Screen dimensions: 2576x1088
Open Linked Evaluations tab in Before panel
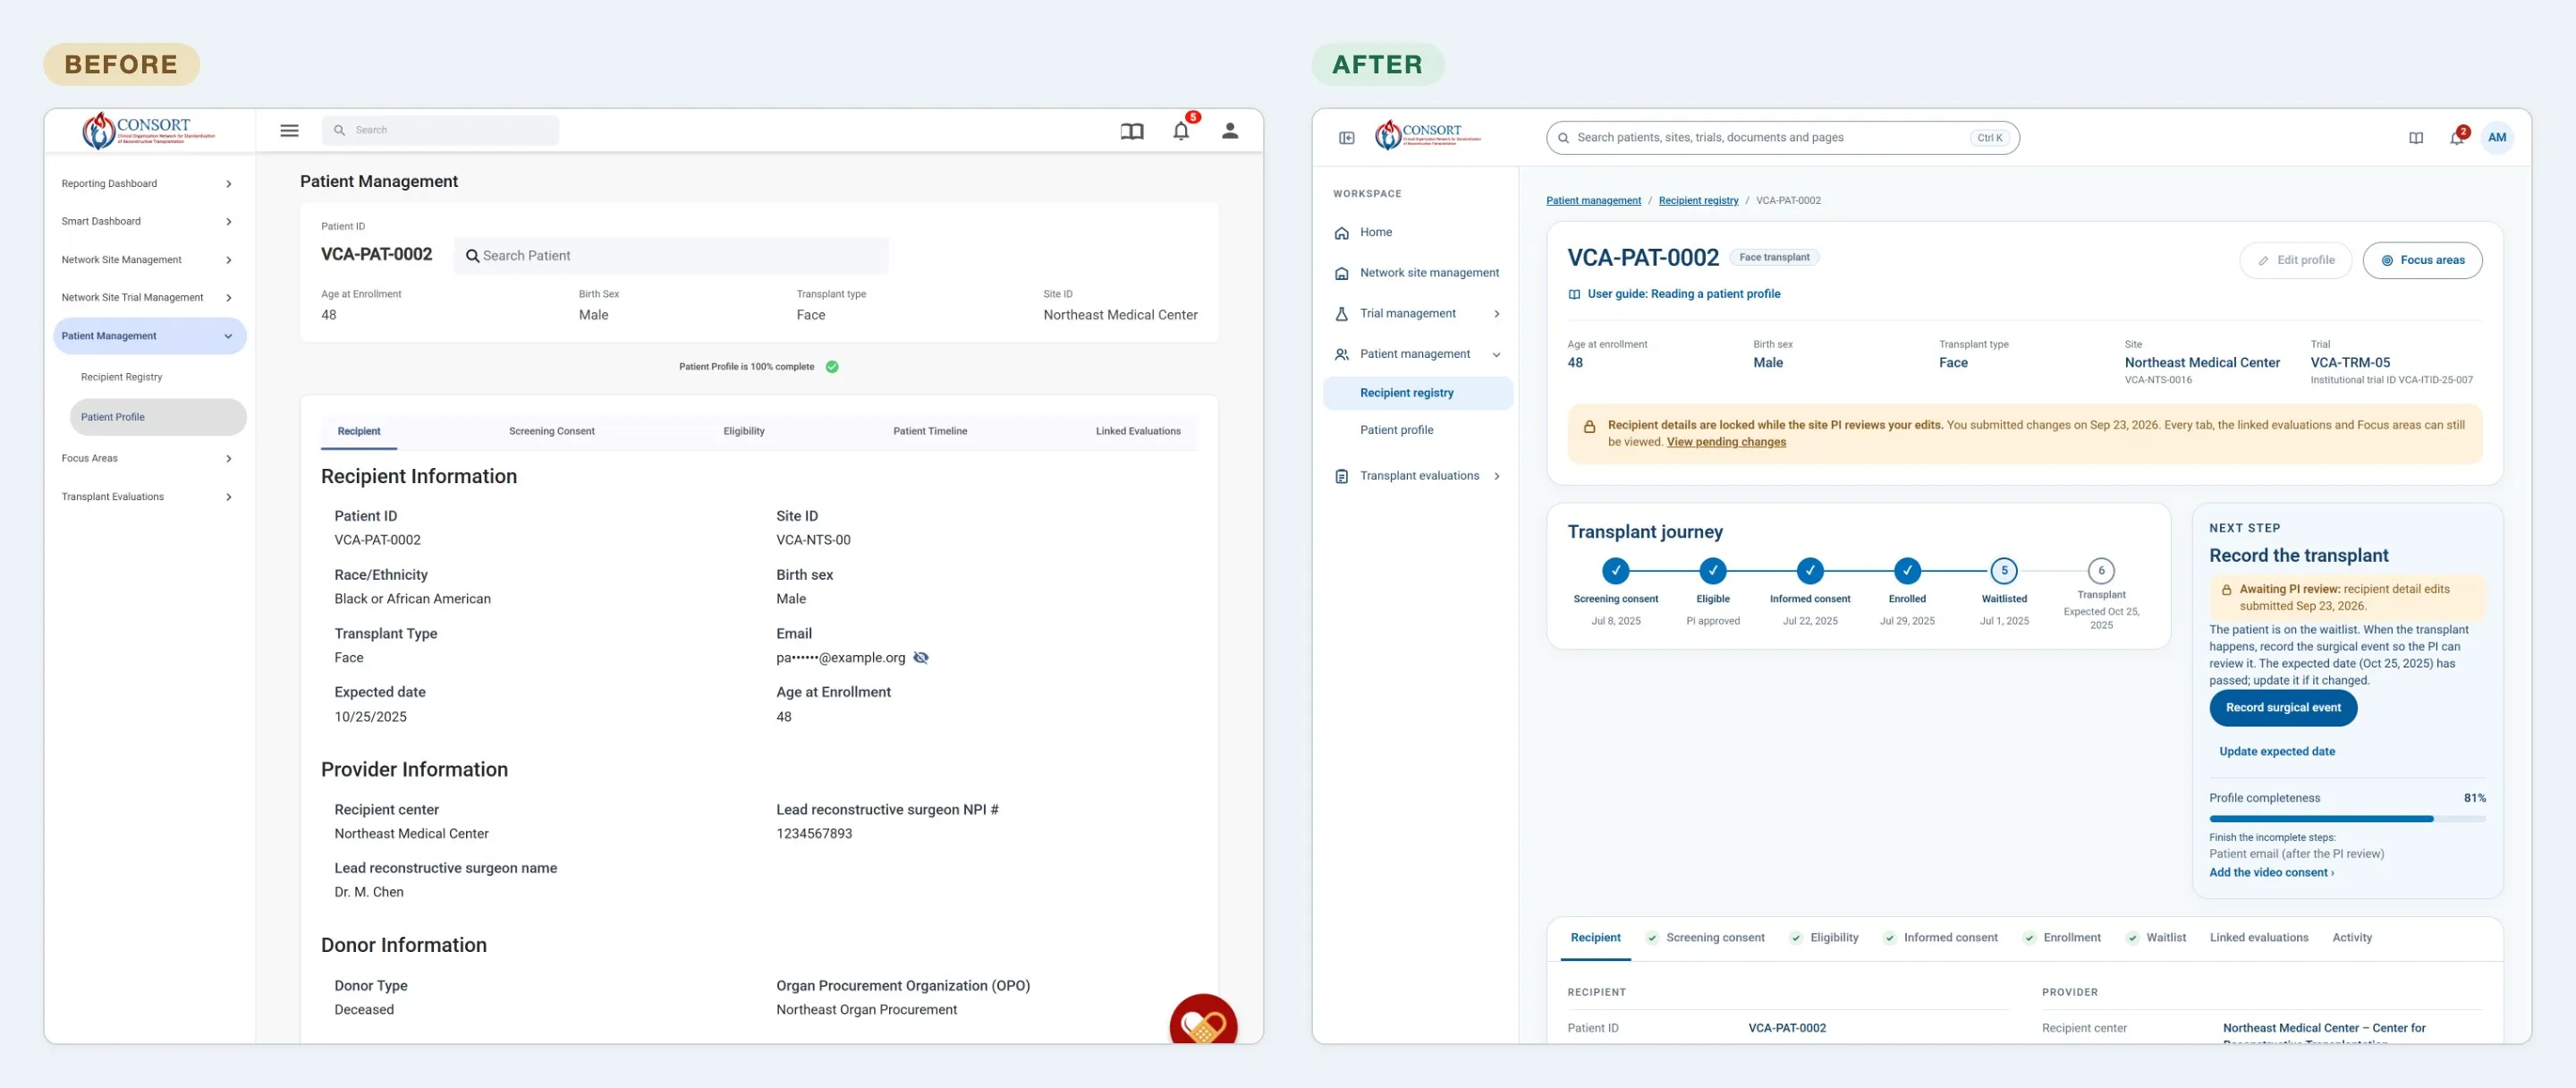1138,432
